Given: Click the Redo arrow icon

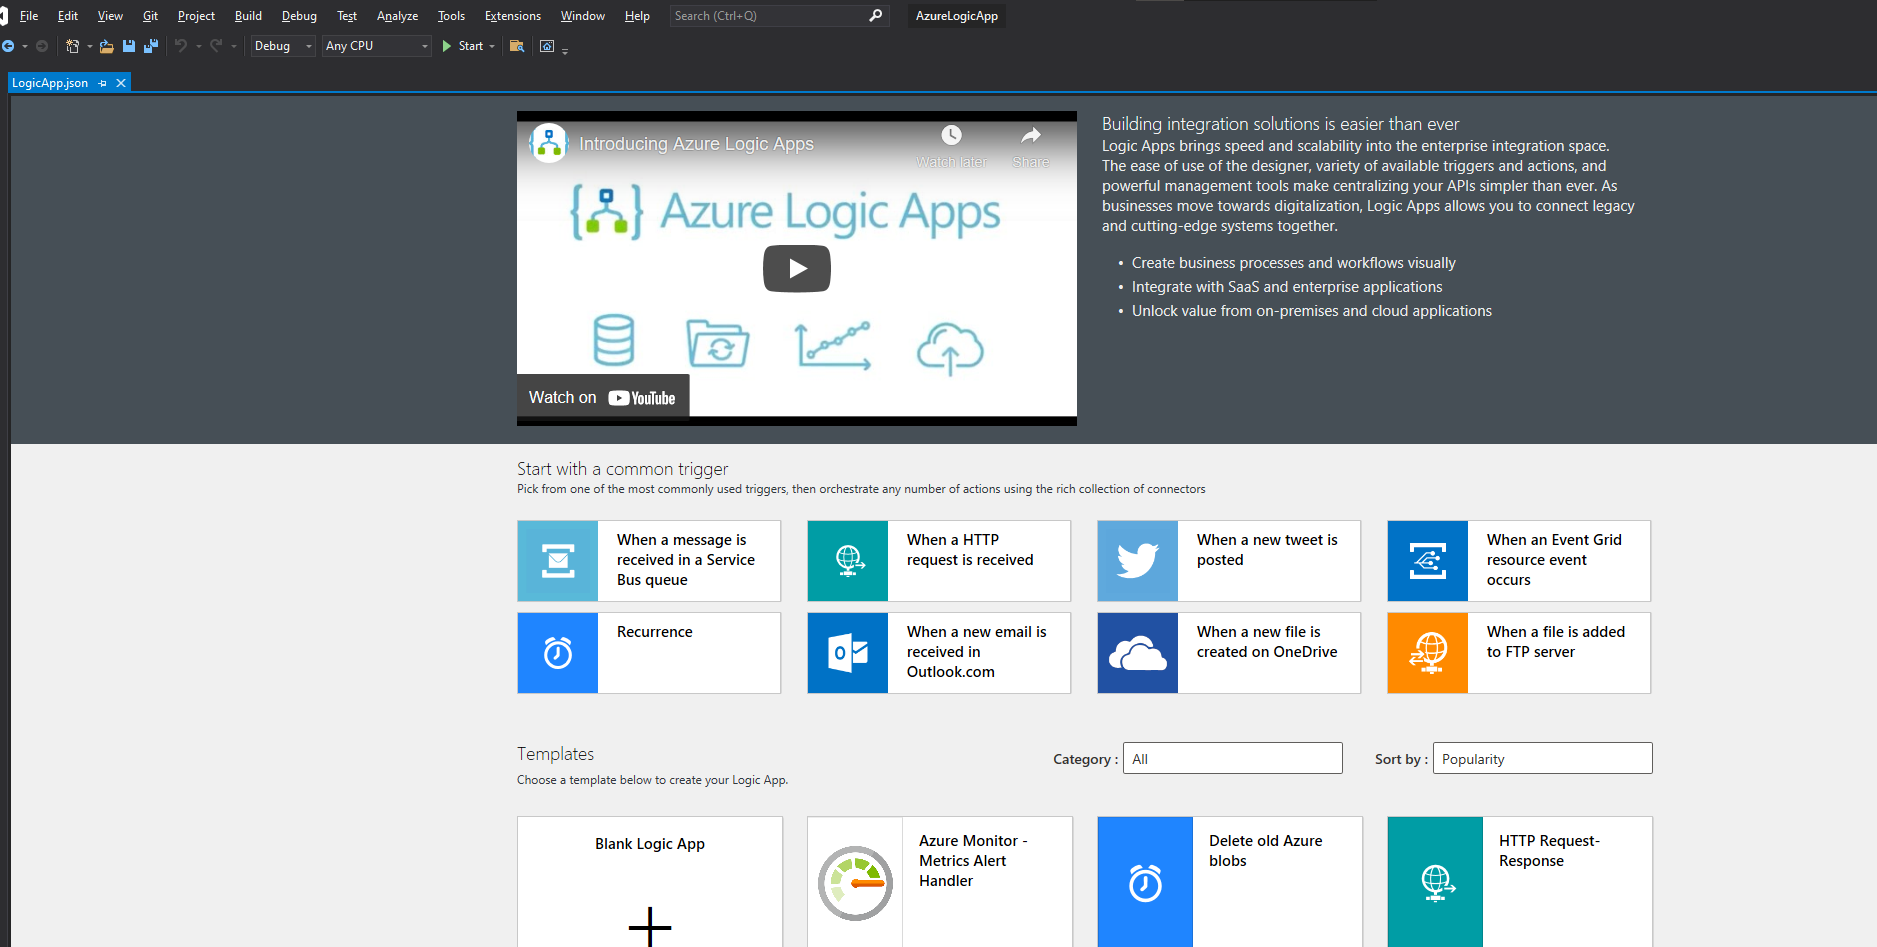Looking at the screenshot, I should click(216, 46).
